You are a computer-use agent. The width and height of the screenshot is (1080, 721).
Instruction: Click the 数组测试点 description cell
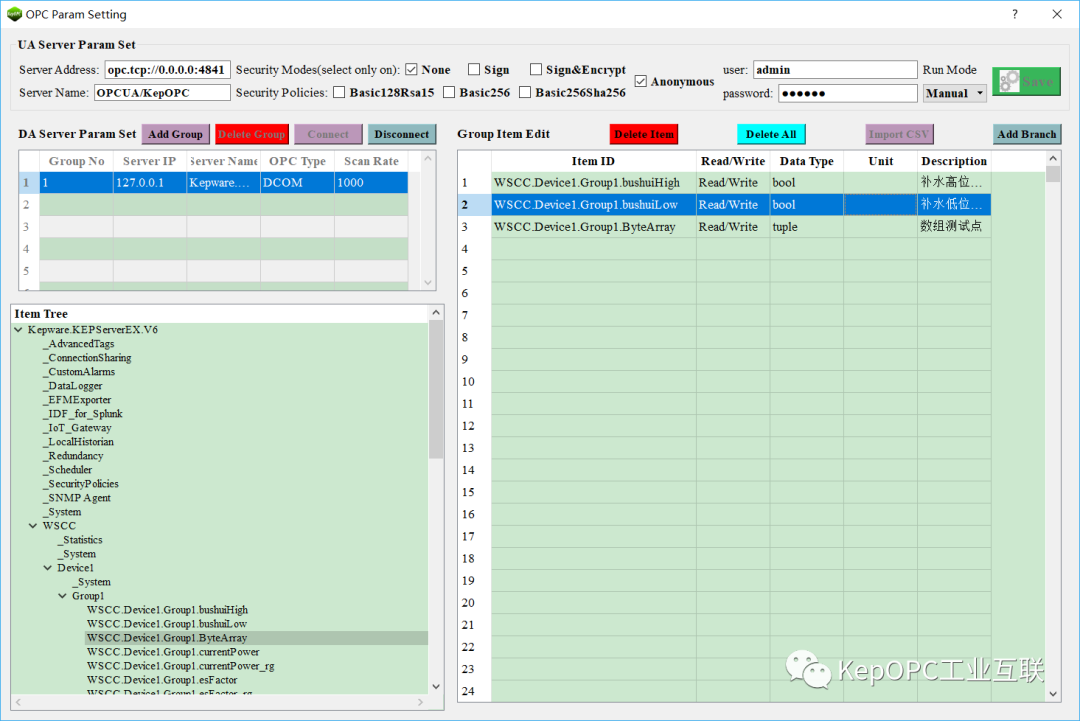pos(954,227)
